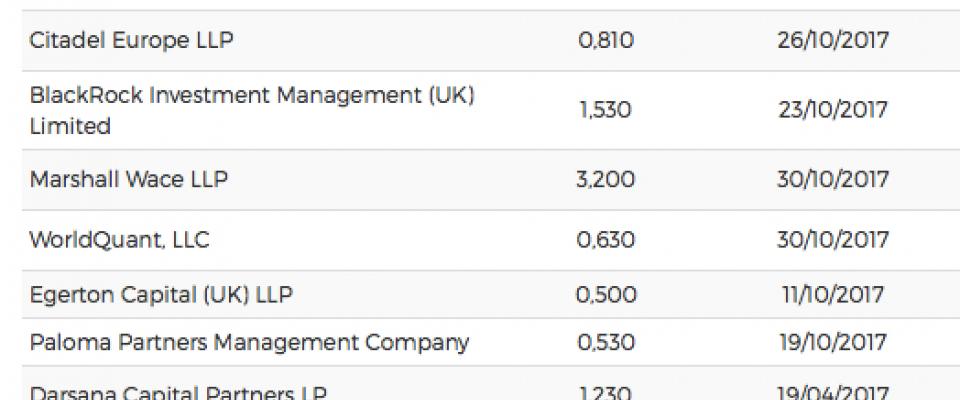Image resolution: width=960 pixels, height=400 pixels.
Task: Click the 0,530 value for Paloma
Action: coord(606,342)
